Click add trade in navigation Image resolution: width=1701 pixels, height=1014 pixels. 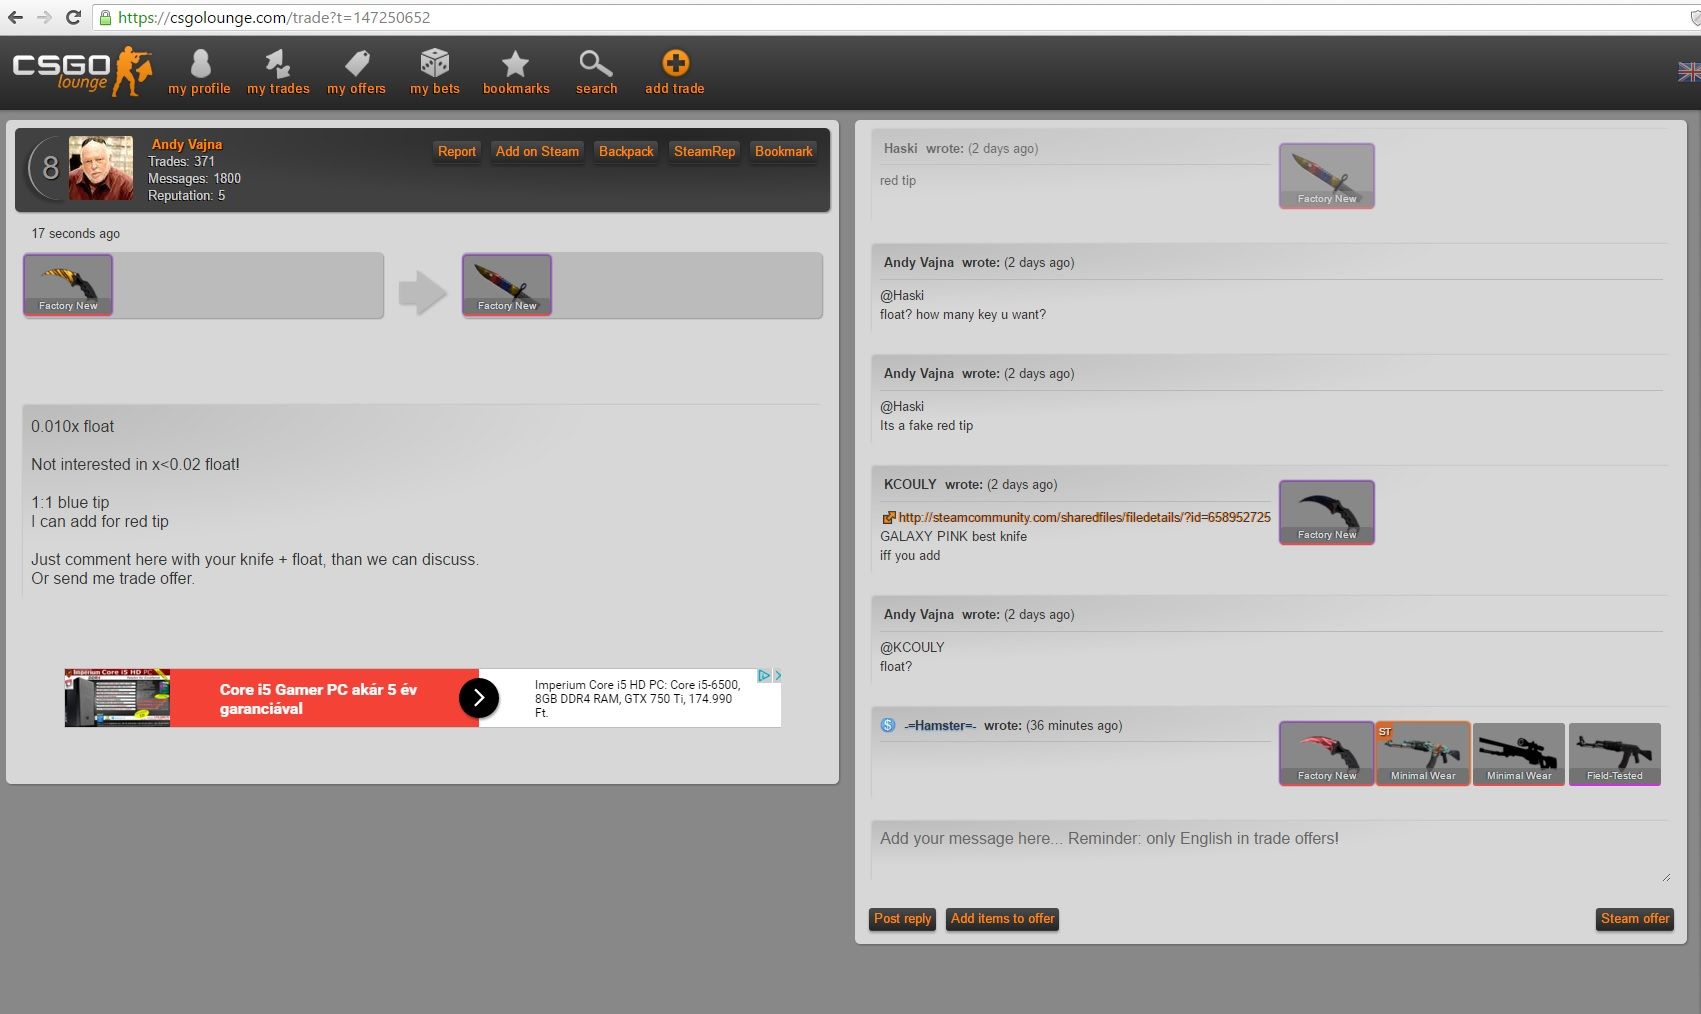(x=675, y=72)
